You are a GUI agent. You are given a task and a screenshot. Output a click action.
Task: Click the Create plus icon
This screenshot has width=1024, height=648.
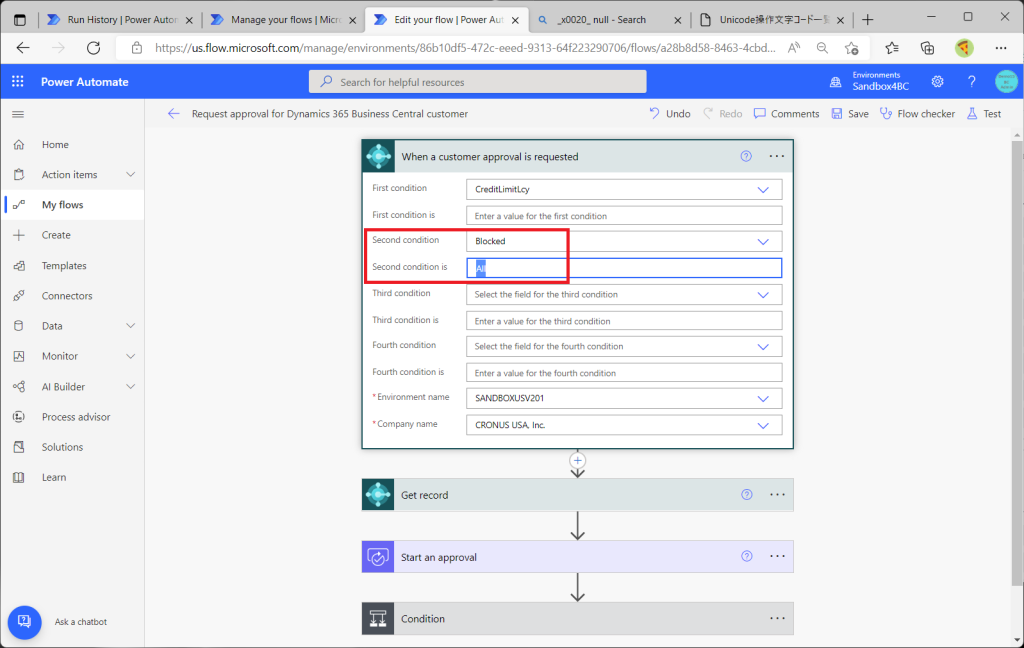tap(19, 235)
